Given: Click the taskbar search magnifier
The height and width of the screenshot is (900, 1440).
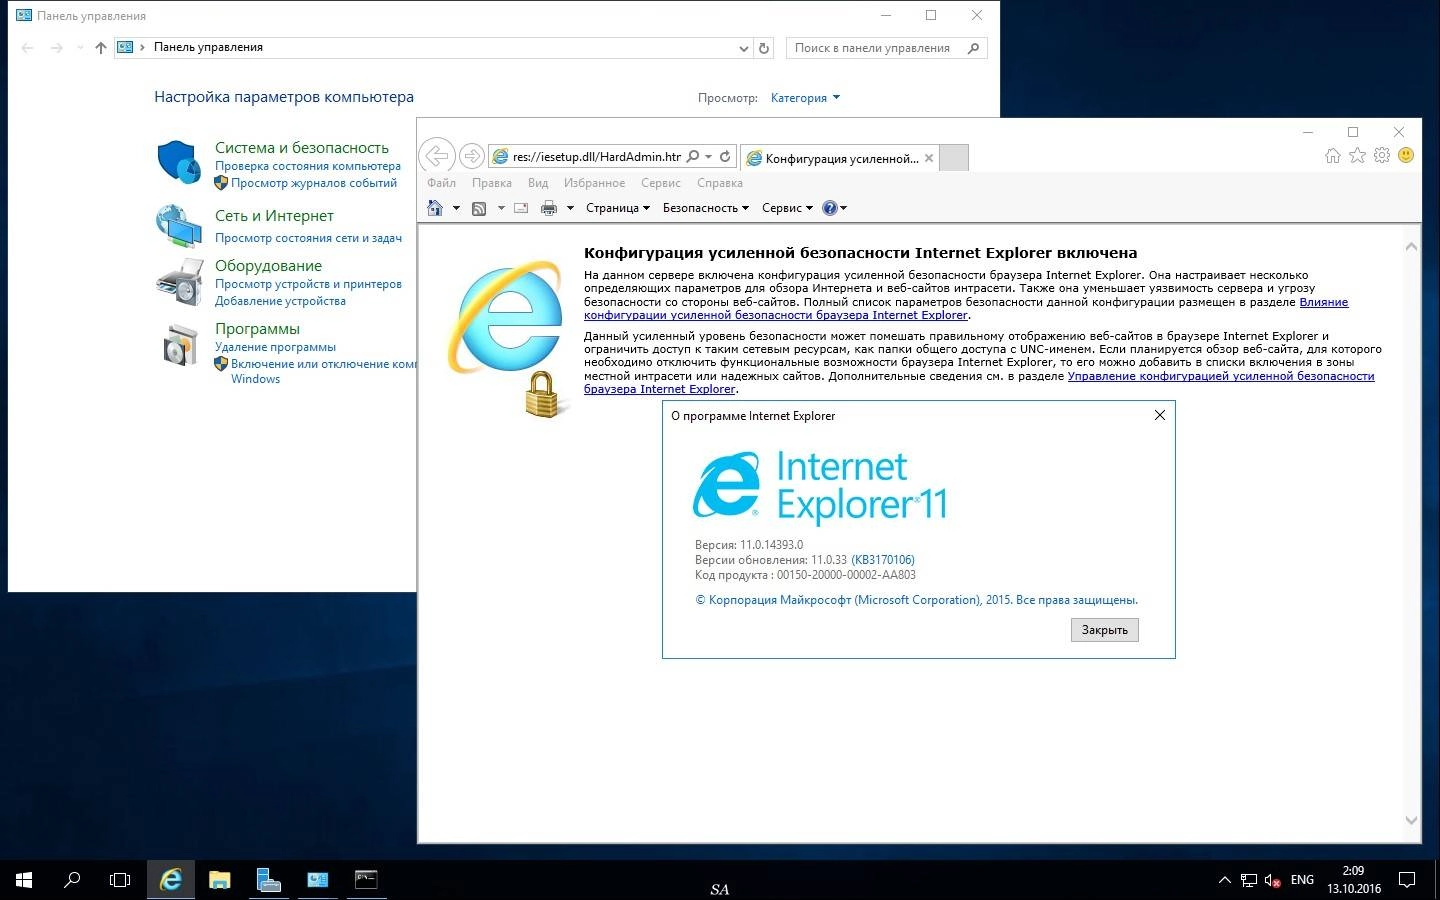Looking at the screenshot, I should coord(72,880).
